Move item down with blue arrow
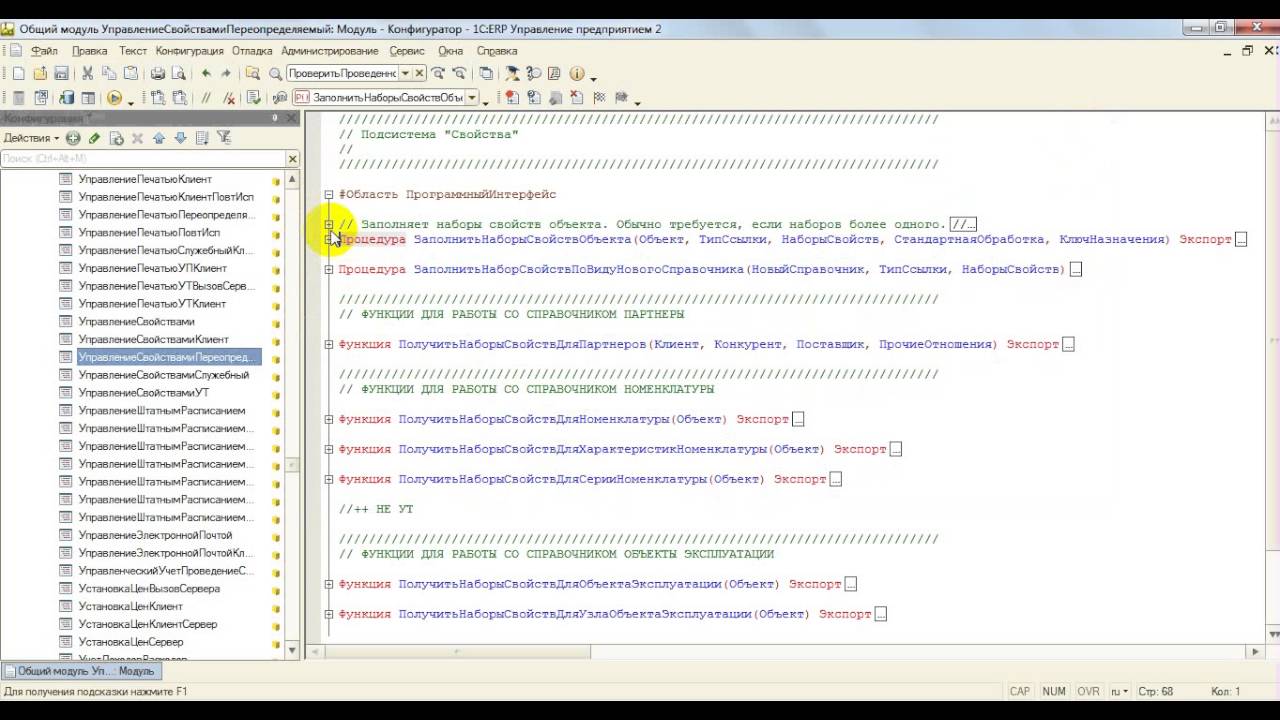1280x720 pixels. (180, 138)
